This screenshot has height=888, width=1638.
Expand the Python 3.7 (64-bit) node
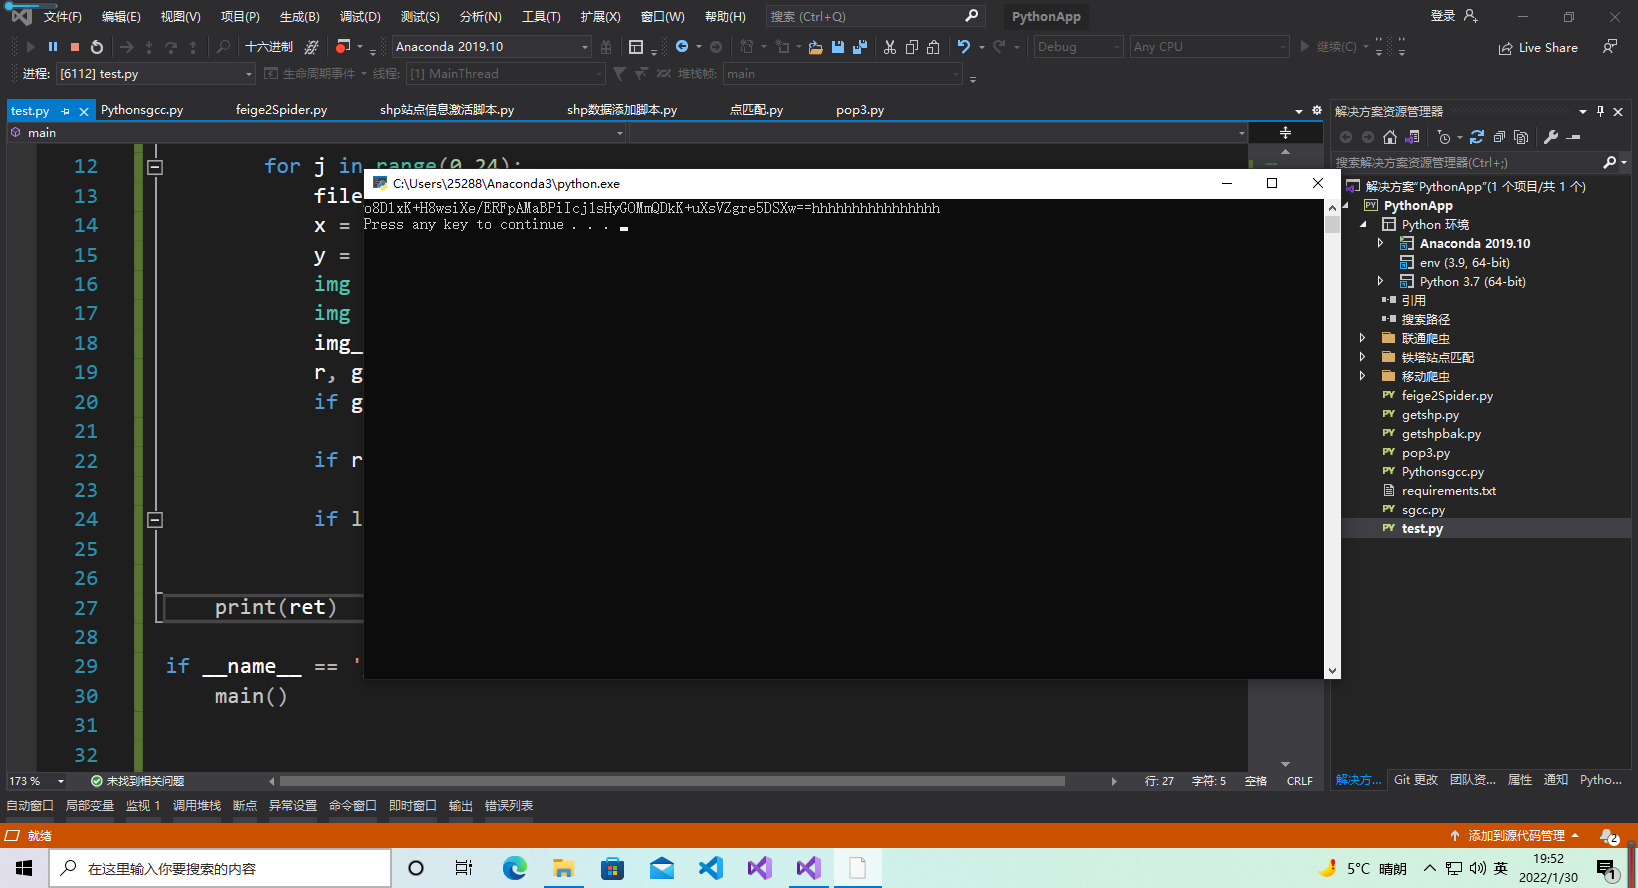(1380, 281)
